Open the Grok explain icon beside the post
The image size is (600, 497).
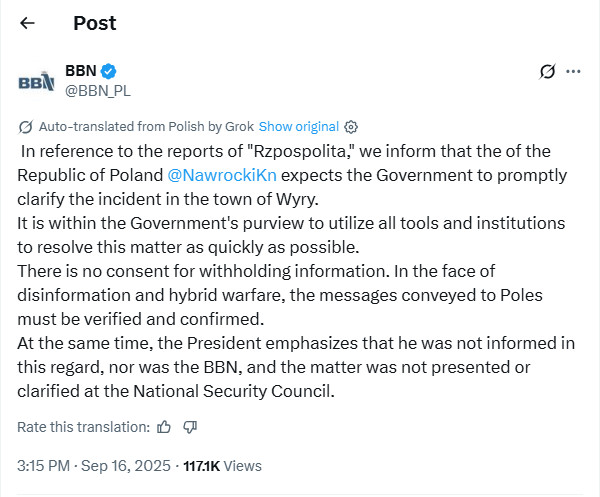point(547,72)
